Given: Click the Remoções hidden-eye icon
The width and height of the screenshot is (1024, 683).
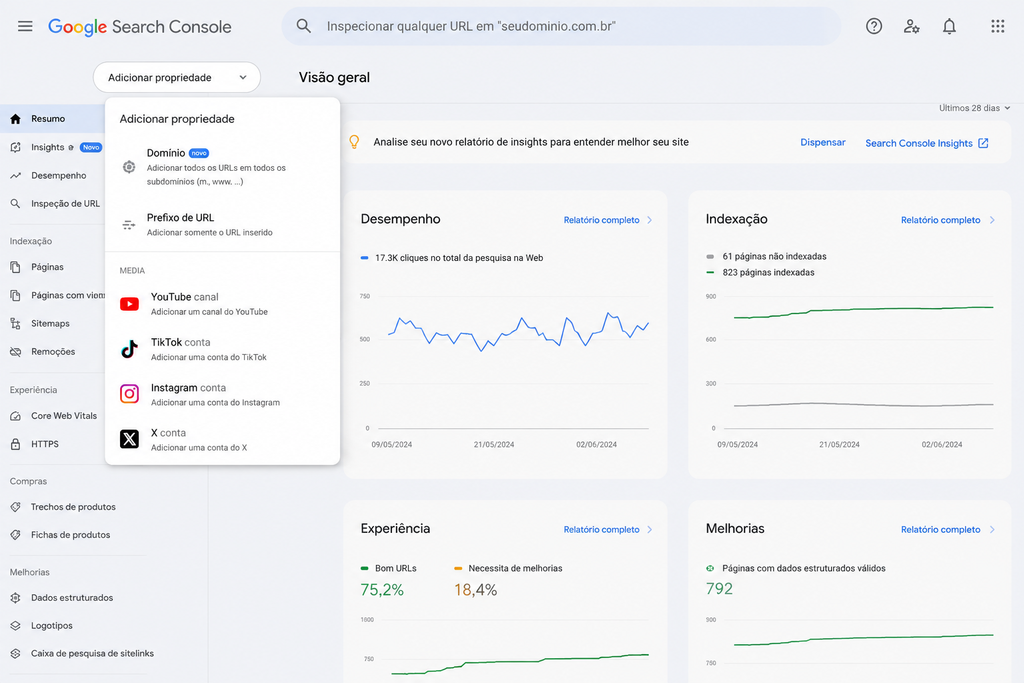Looking at the screenshot, I should (16, 352).
